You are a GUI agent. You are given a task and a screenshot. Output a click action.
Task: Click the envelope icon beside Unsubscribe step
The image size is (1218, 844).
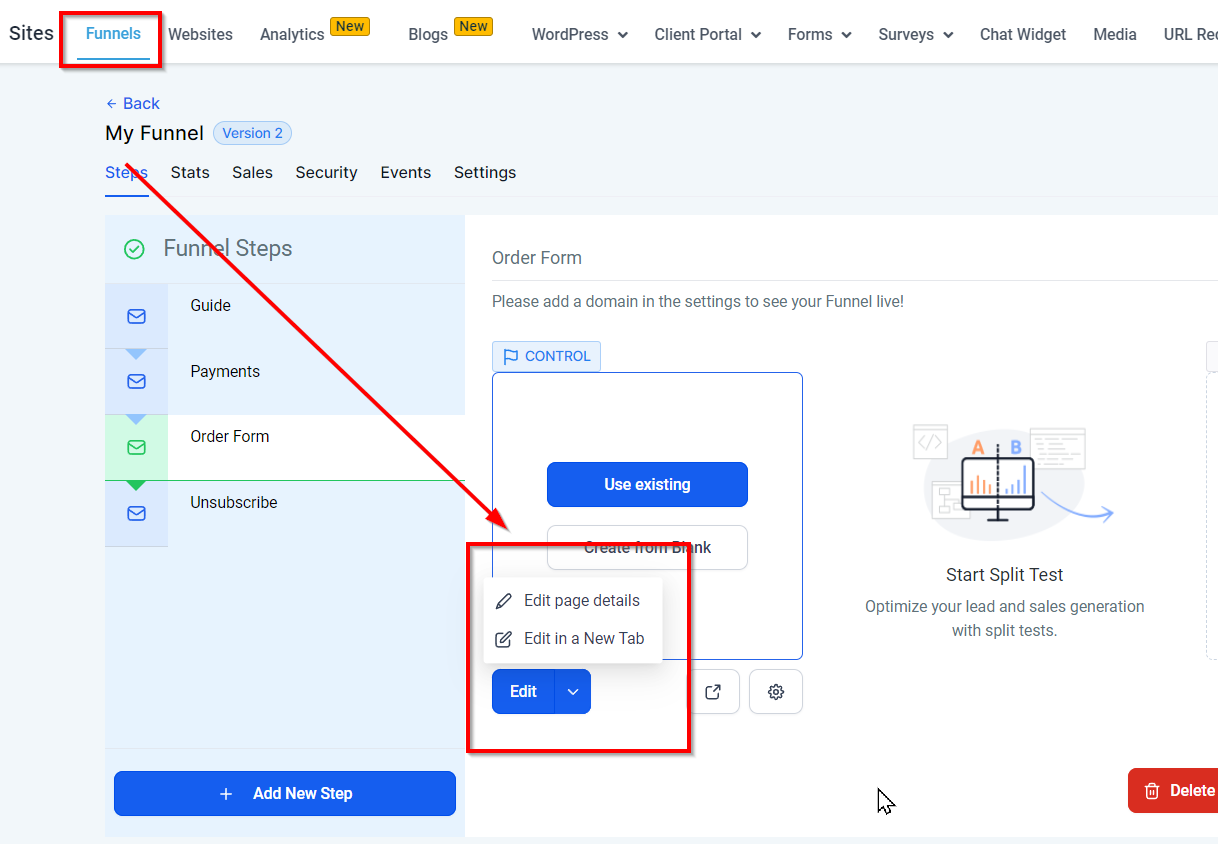tap(136, 513)
